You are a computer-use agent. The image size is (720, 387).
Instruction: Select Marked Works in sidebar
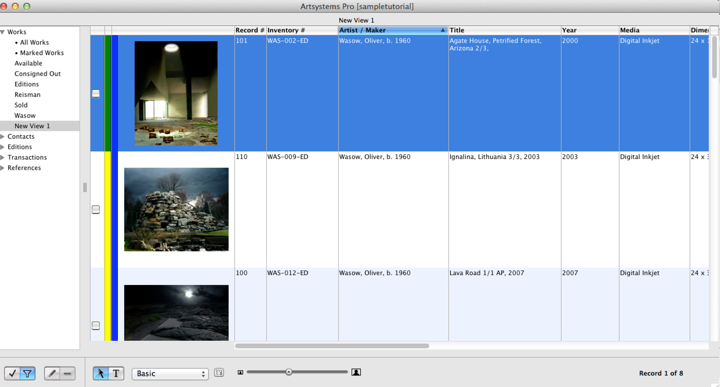(42, 53)
